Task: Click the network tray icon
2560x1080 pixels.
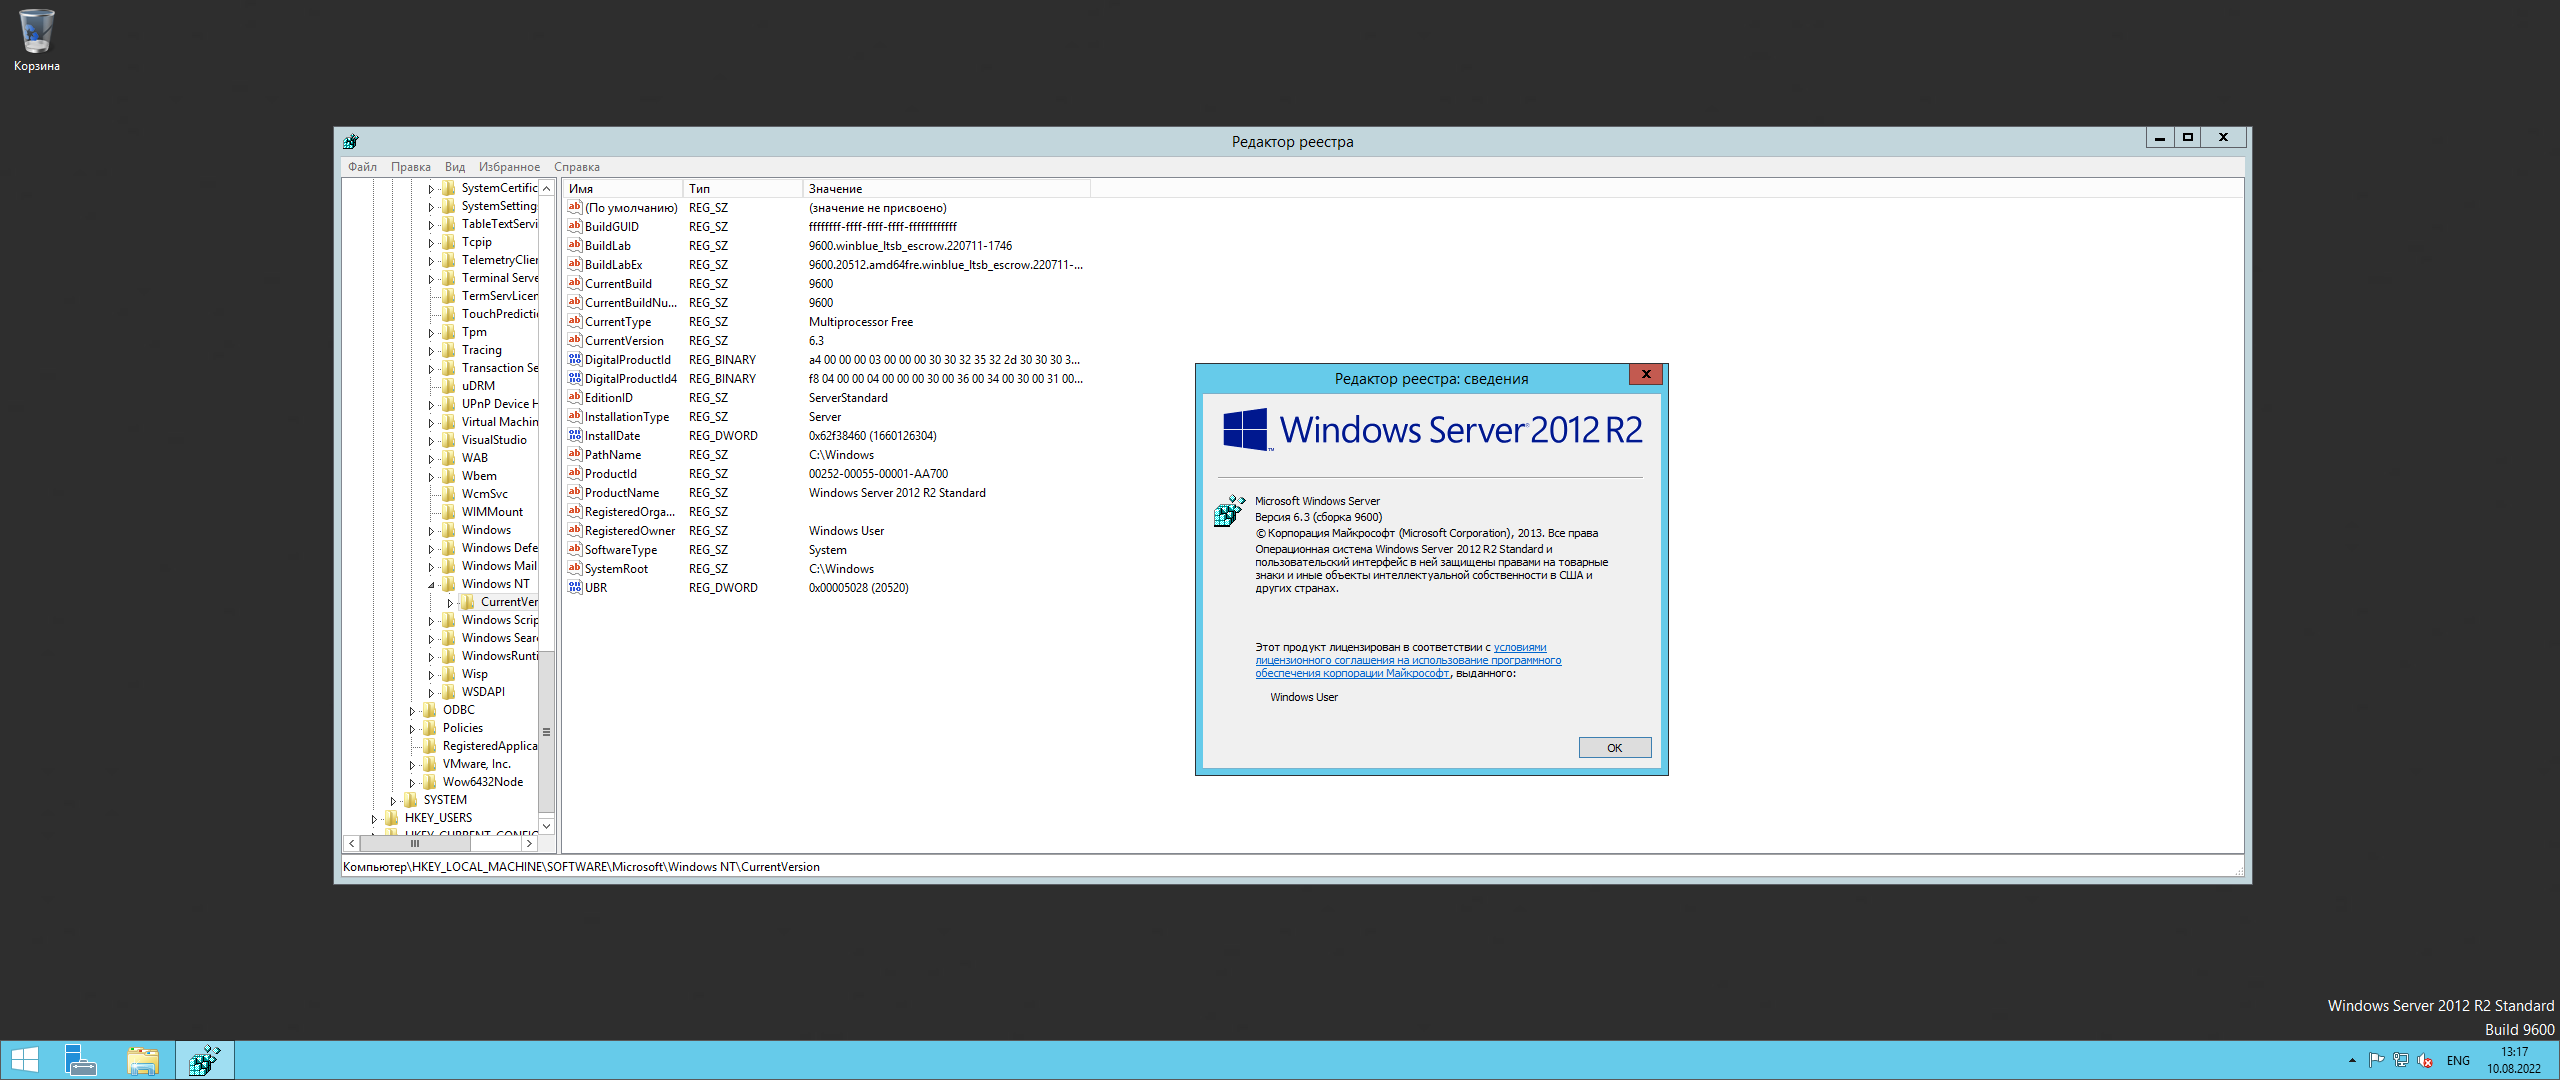Action: 2400,1060
